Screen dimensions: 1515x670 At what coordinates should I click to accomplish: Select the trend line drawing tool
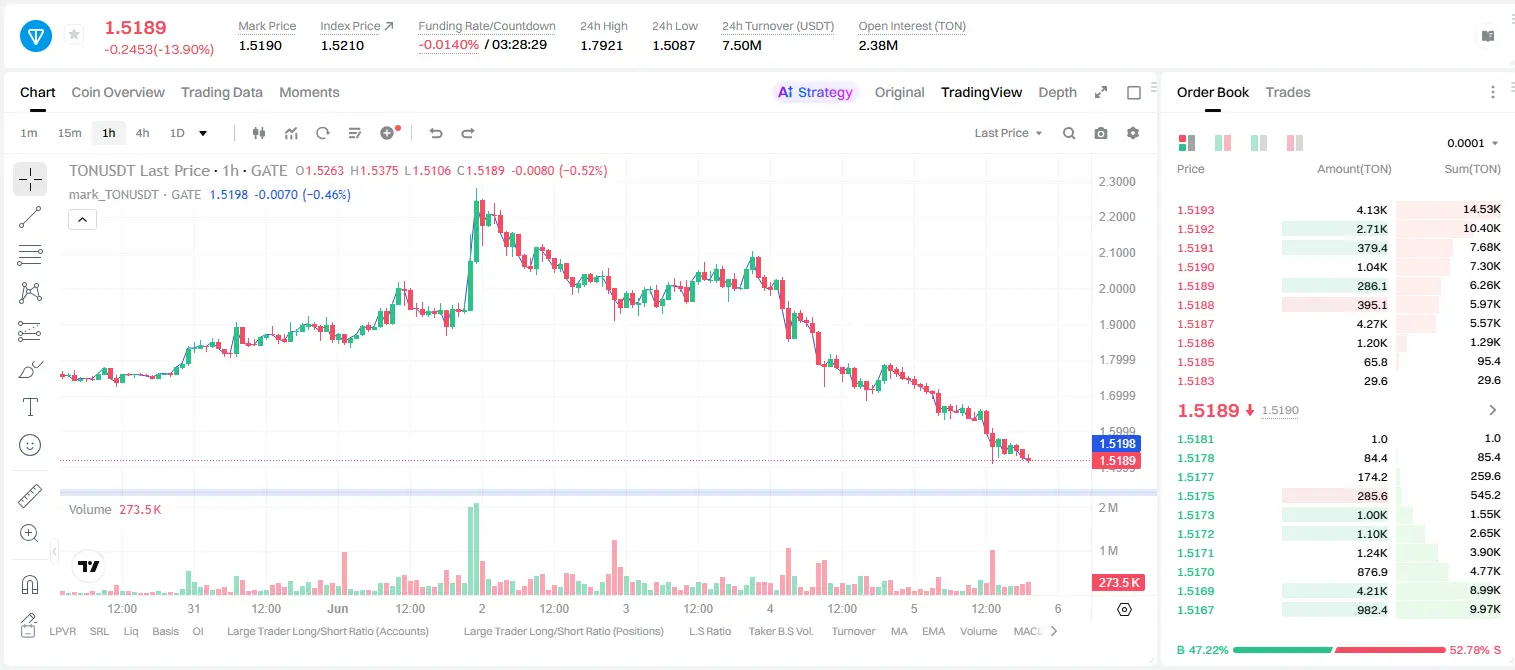click(x=30, y=217)
